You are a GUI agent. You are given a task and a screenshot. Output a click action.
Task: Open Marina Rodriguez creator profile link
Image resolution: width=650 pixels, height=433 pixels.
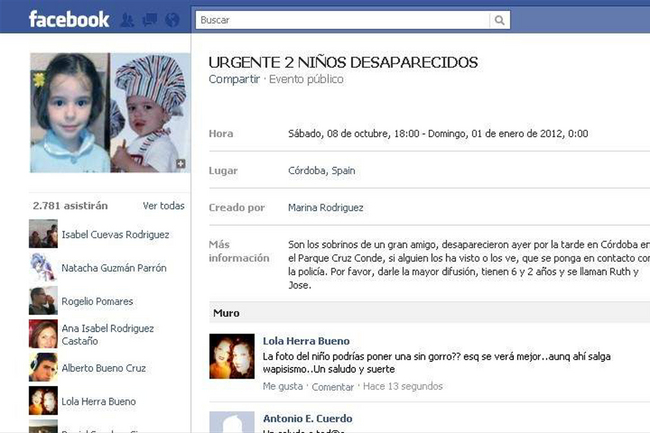pyautogui.click(x=325, y=207)
